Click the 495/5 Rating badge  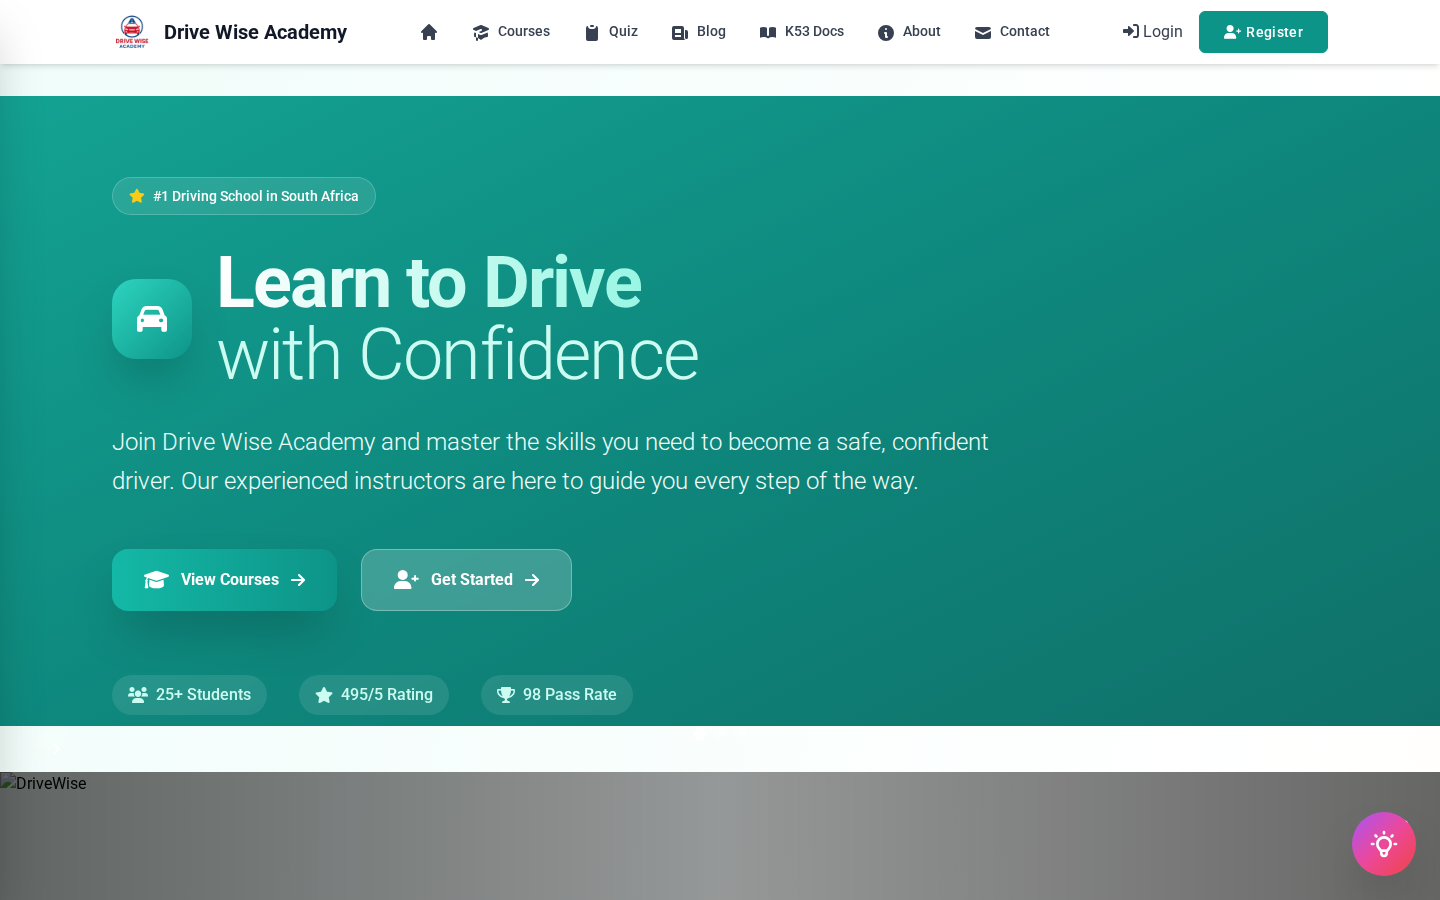coord(374,694)
